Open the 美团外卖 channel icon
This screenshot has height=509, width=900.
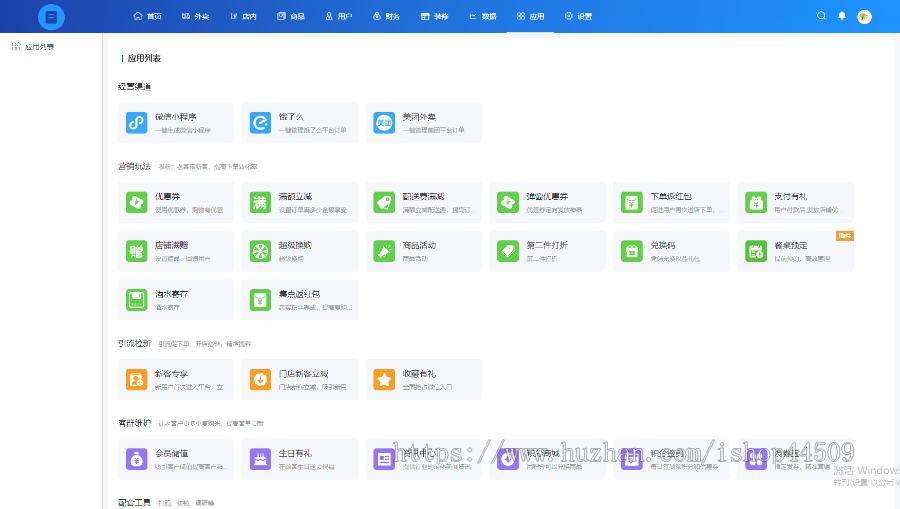(x=384, y=123)
